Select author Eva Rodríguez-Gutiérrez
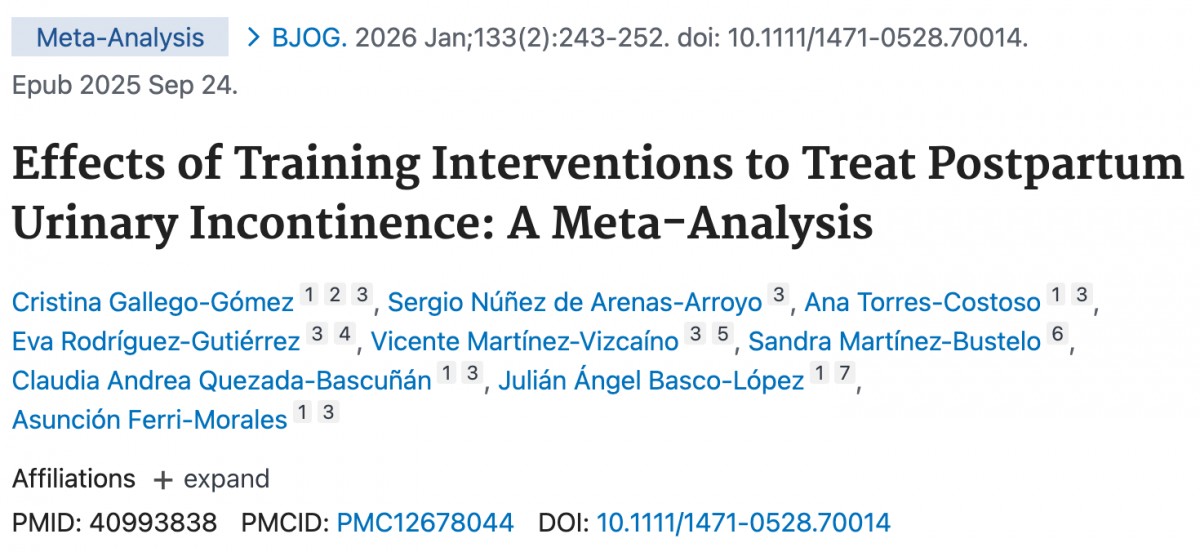1200x552 pixels. coord(156,341)
